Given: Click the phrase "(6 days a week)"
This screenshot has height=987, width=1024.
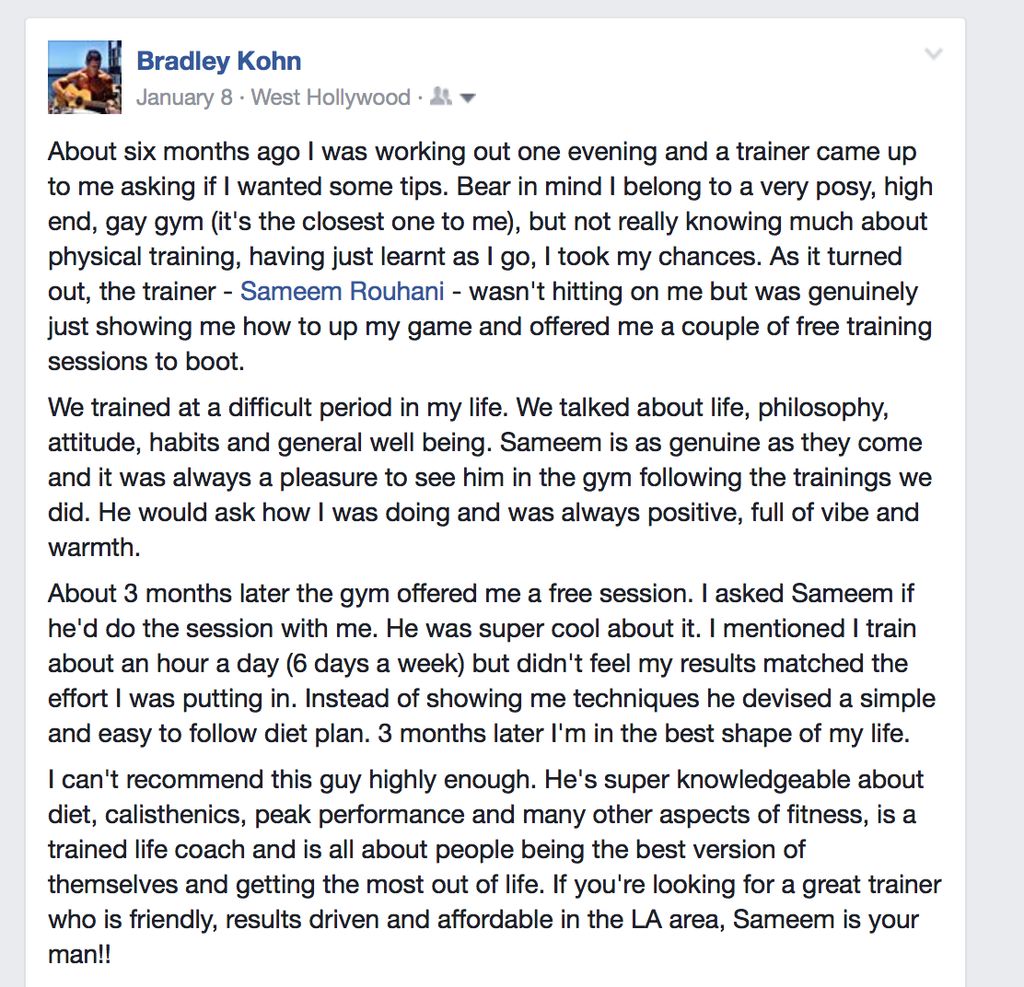Looking at the screenshot, I should [x=376, y=664].
